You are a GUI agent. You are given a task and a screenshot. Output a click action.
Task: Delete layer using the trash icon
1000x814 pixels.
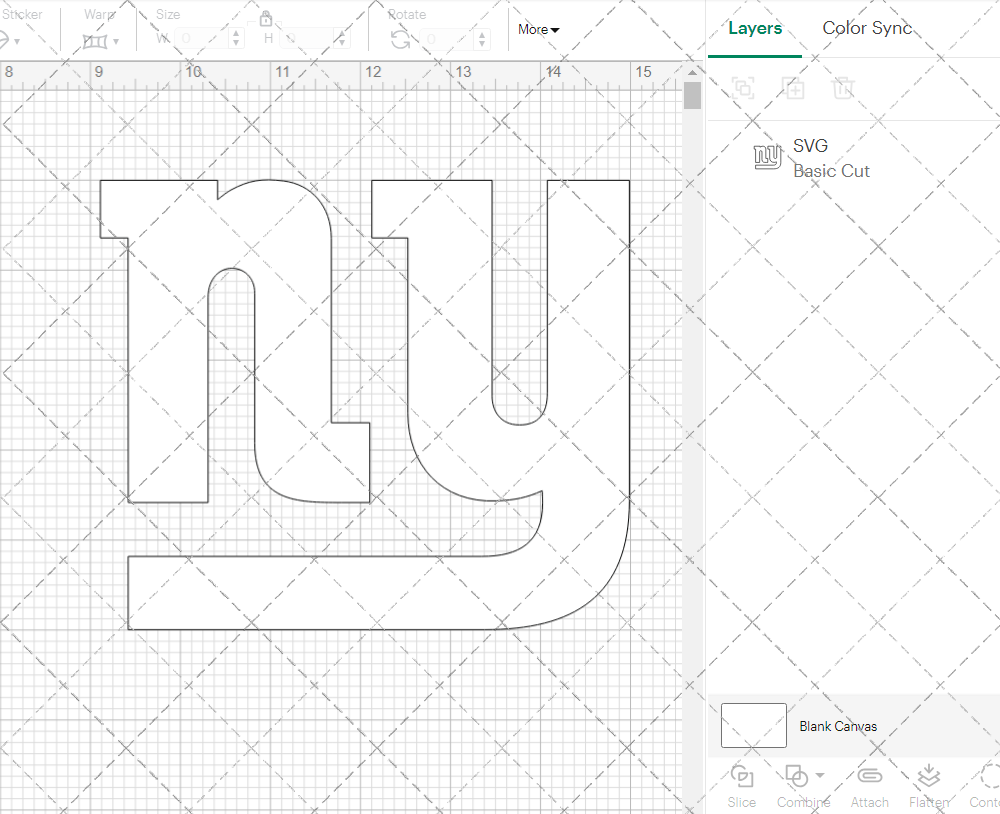coord(844,88)
